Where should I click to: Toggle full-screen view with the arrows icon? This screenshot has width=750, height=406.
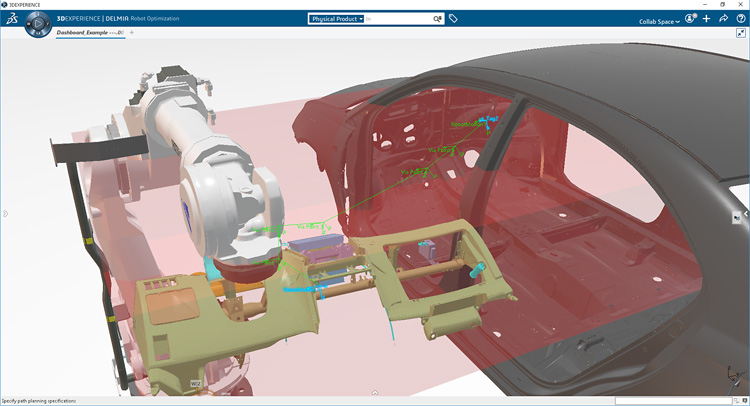click(x=739, y=33)
